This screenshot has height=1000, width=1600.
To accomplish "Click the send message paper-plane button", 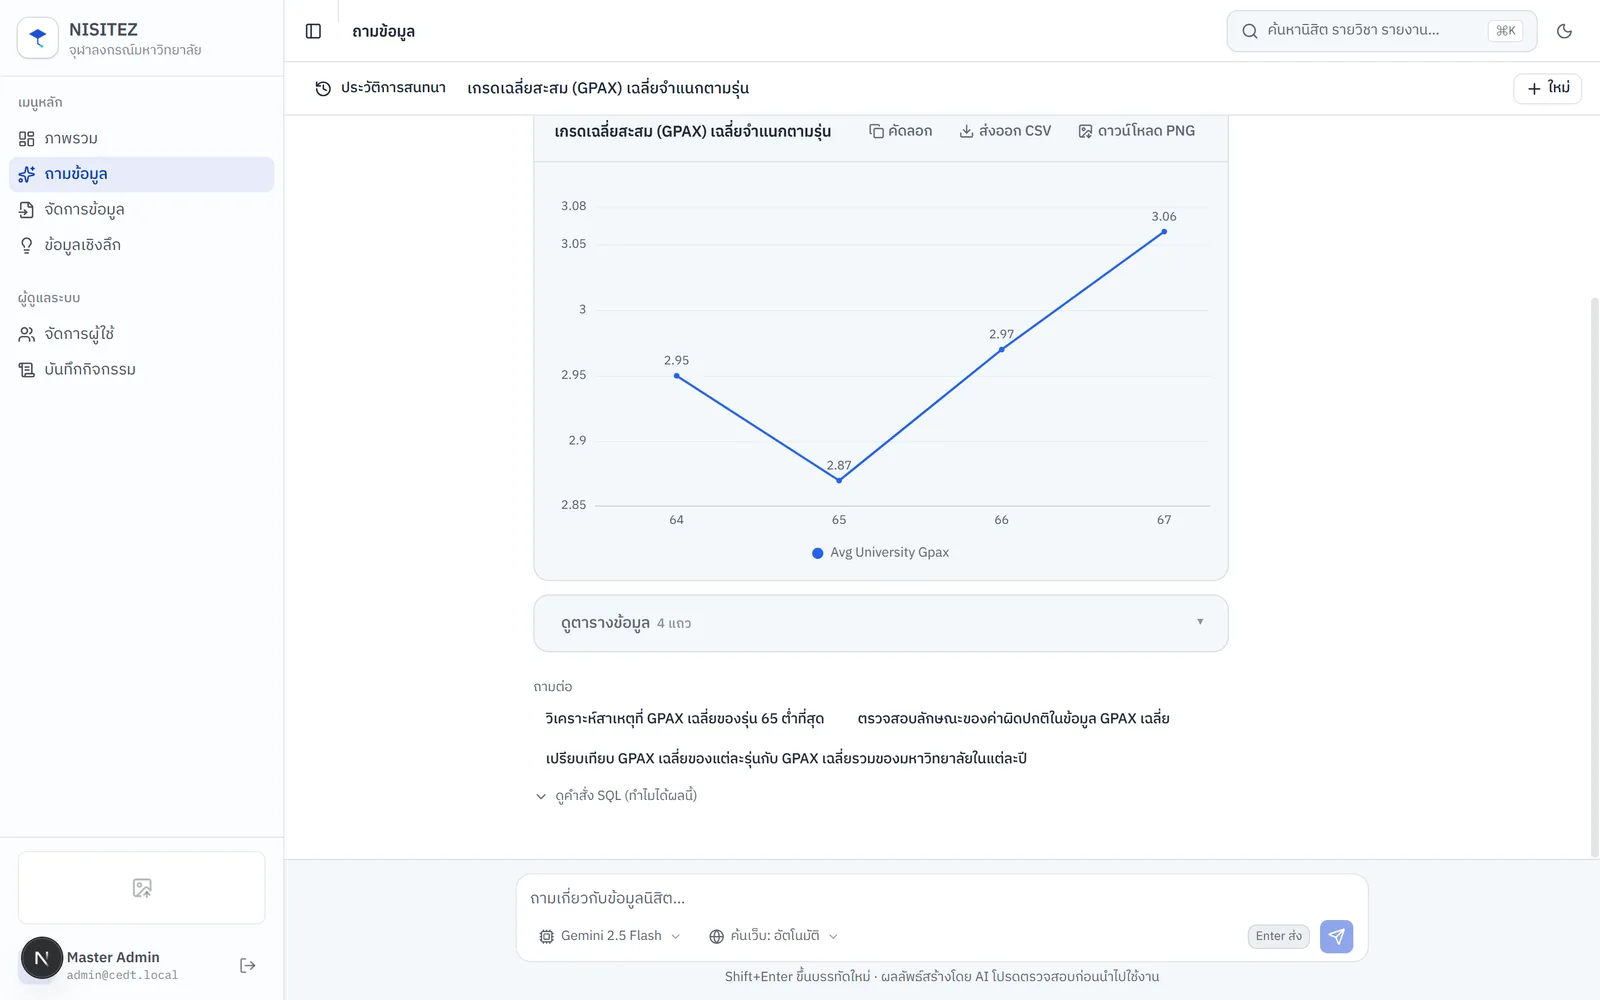I will 1336,936.
